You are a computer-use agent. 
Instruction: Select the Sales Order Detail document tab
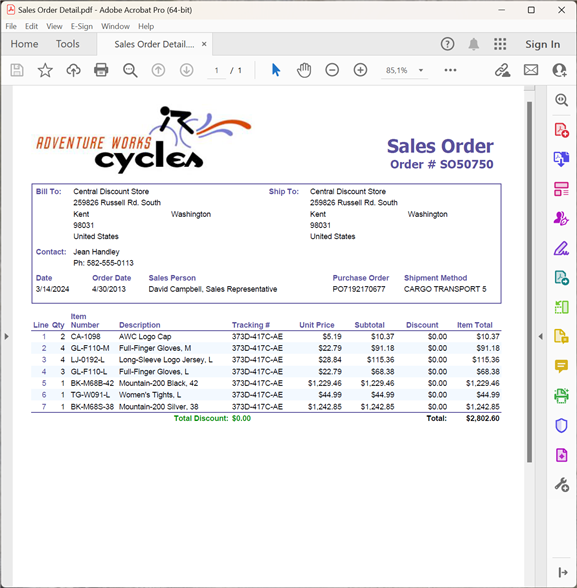(x=154, y=44)
